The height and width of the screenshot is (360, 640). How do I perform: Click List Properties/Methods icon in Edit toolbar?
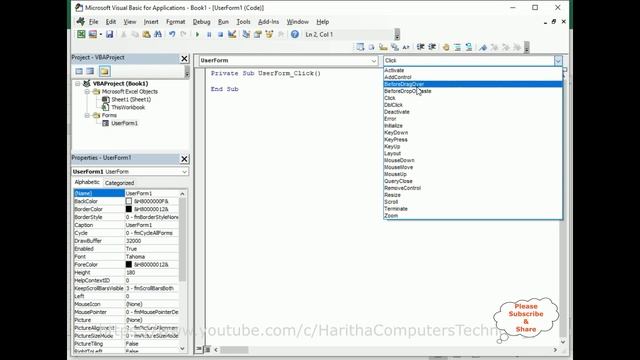click(360, 47)
